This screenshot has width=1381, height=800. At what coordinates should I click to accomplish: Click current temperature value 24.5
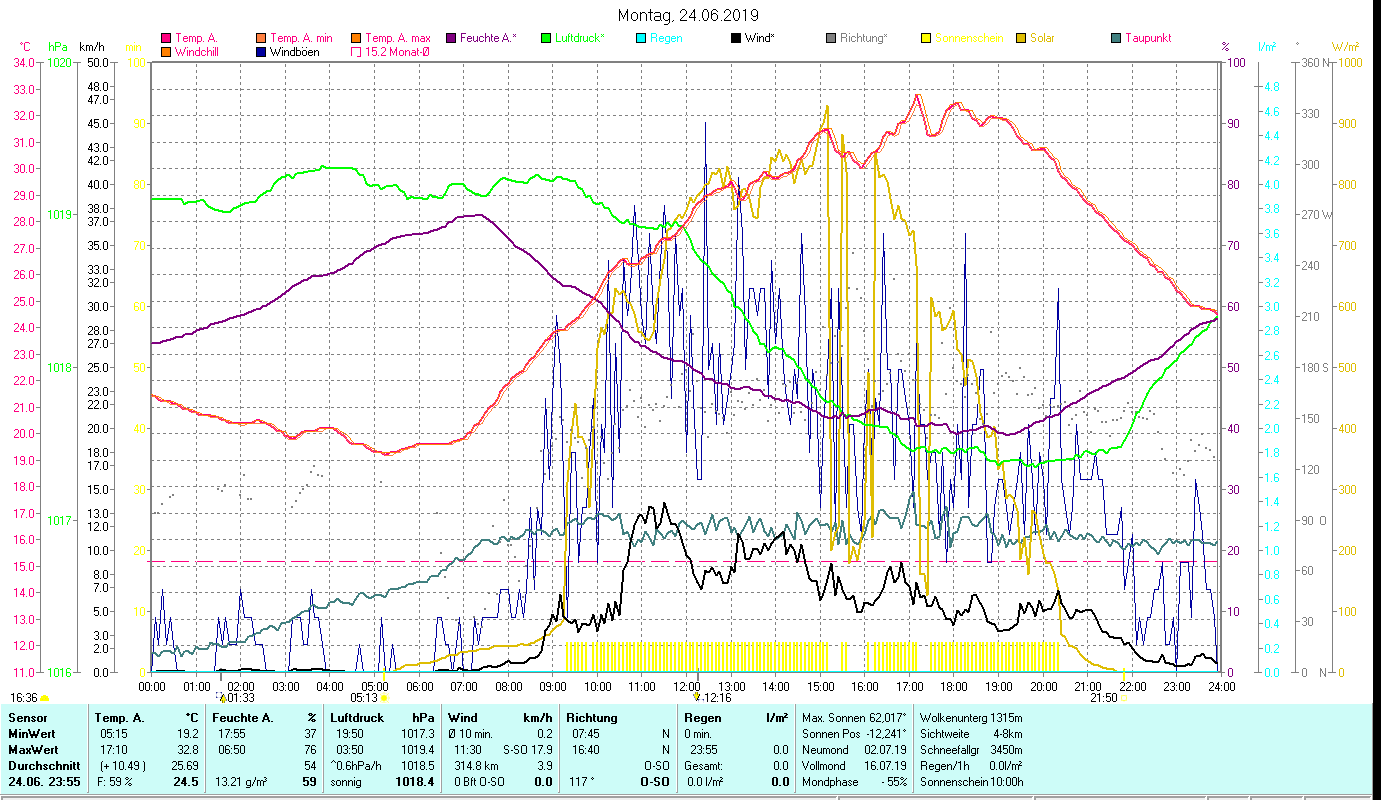pyautogui.click(x=186, y=782)
